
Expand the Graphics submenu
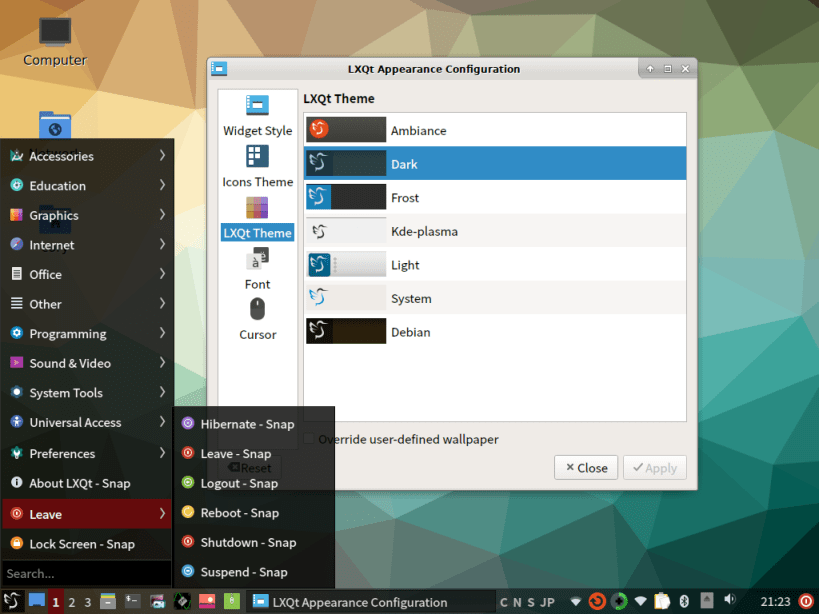(87, 215)
